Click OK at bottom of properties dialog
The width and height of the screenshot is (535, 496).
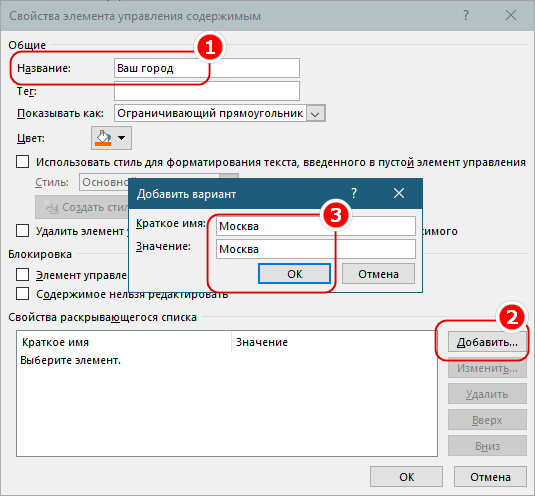click(x=406, y=477)
